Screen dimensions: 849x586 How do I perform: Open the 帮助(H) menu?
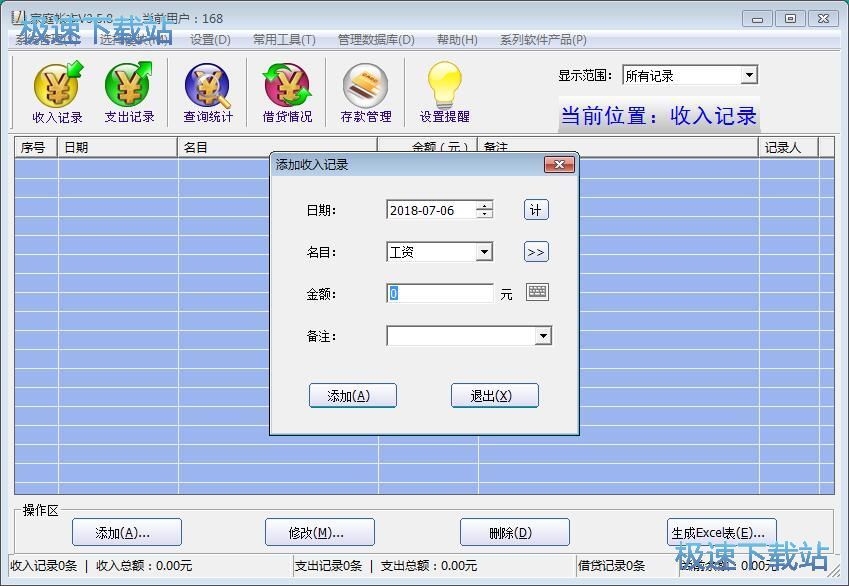pos(457,40)
